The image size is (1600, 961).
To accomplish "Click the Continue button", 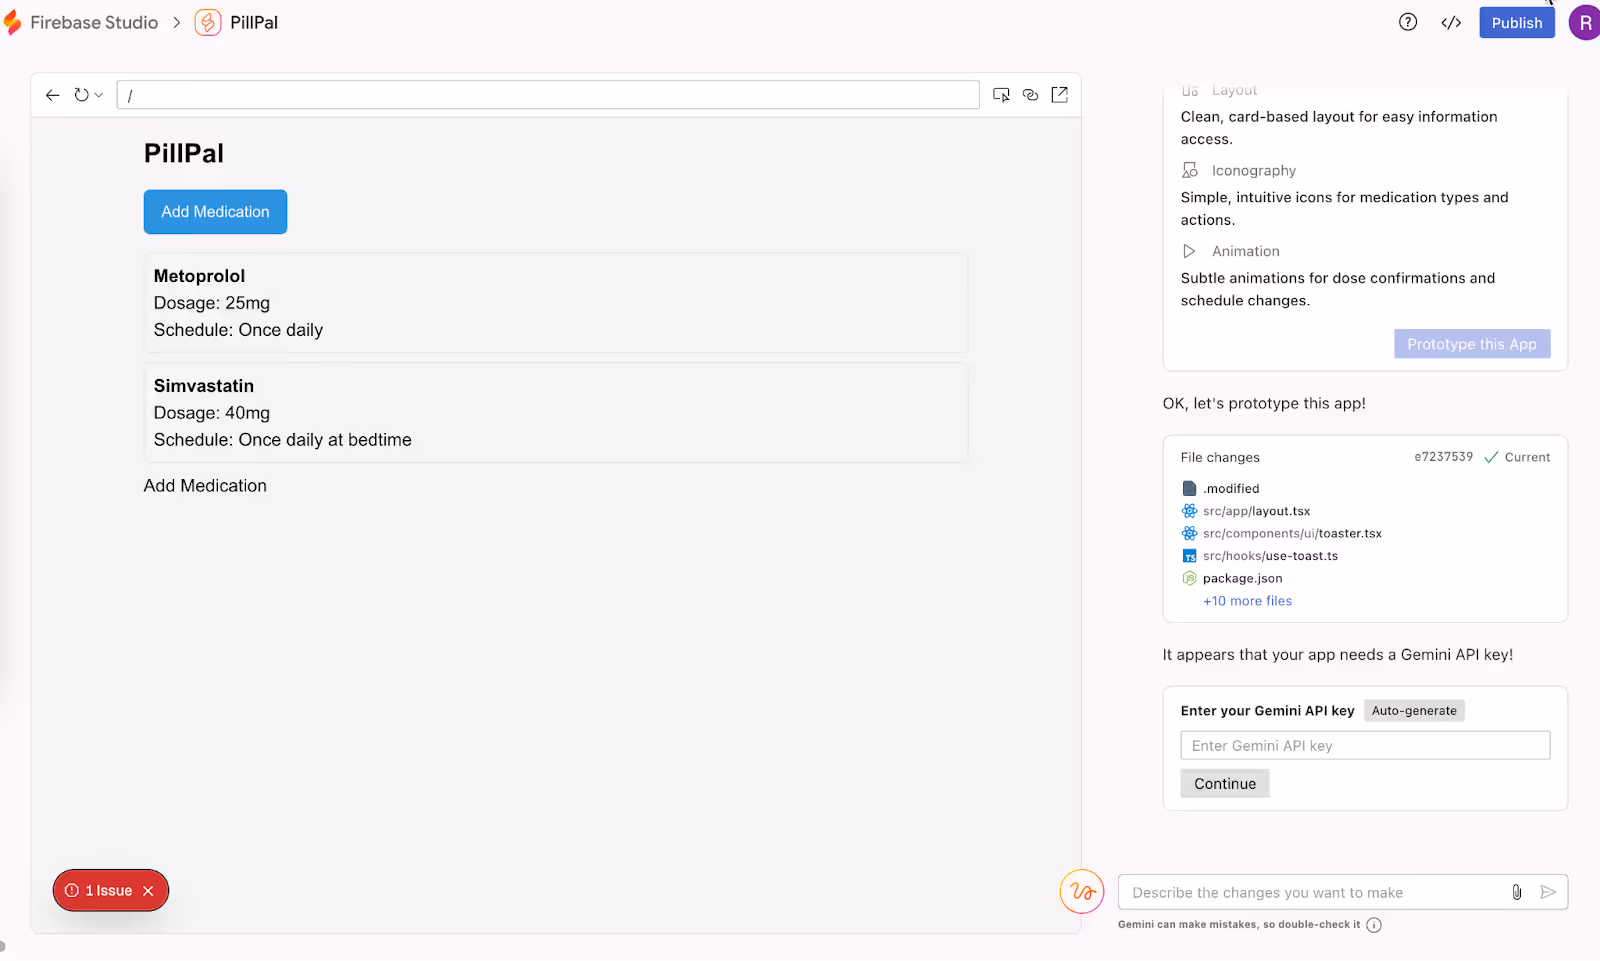I will click(1225, 784).
